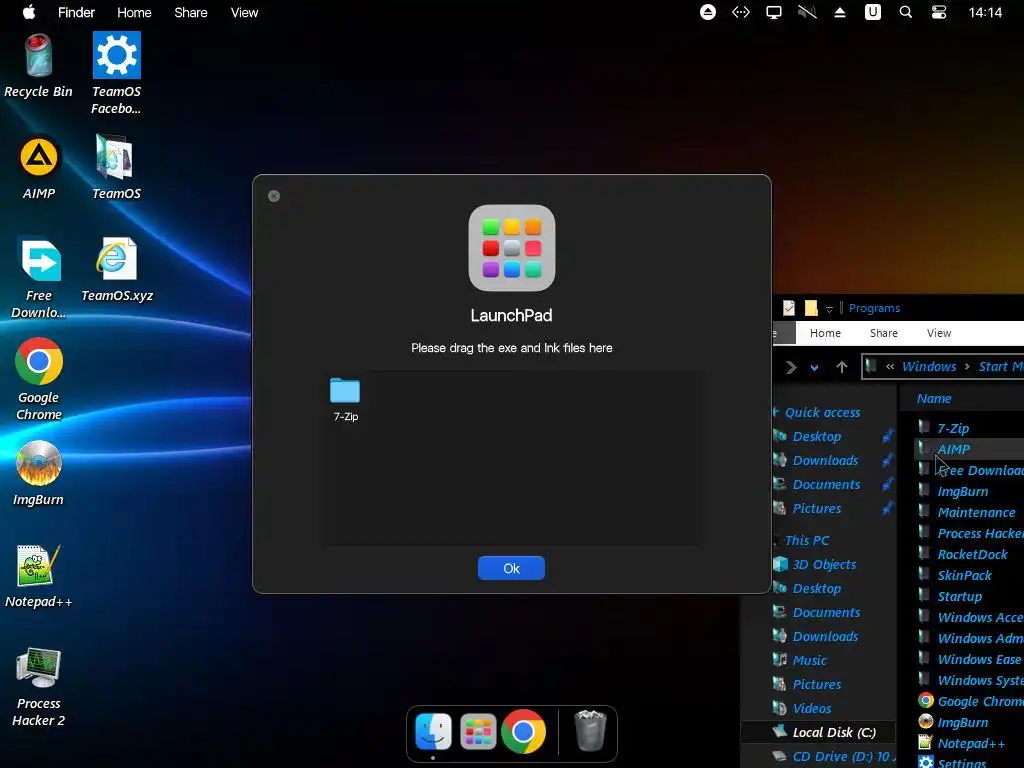Select the AIMP folder in Explorer list
This screenshot has height=768, width=1024.
coord(953,449)
